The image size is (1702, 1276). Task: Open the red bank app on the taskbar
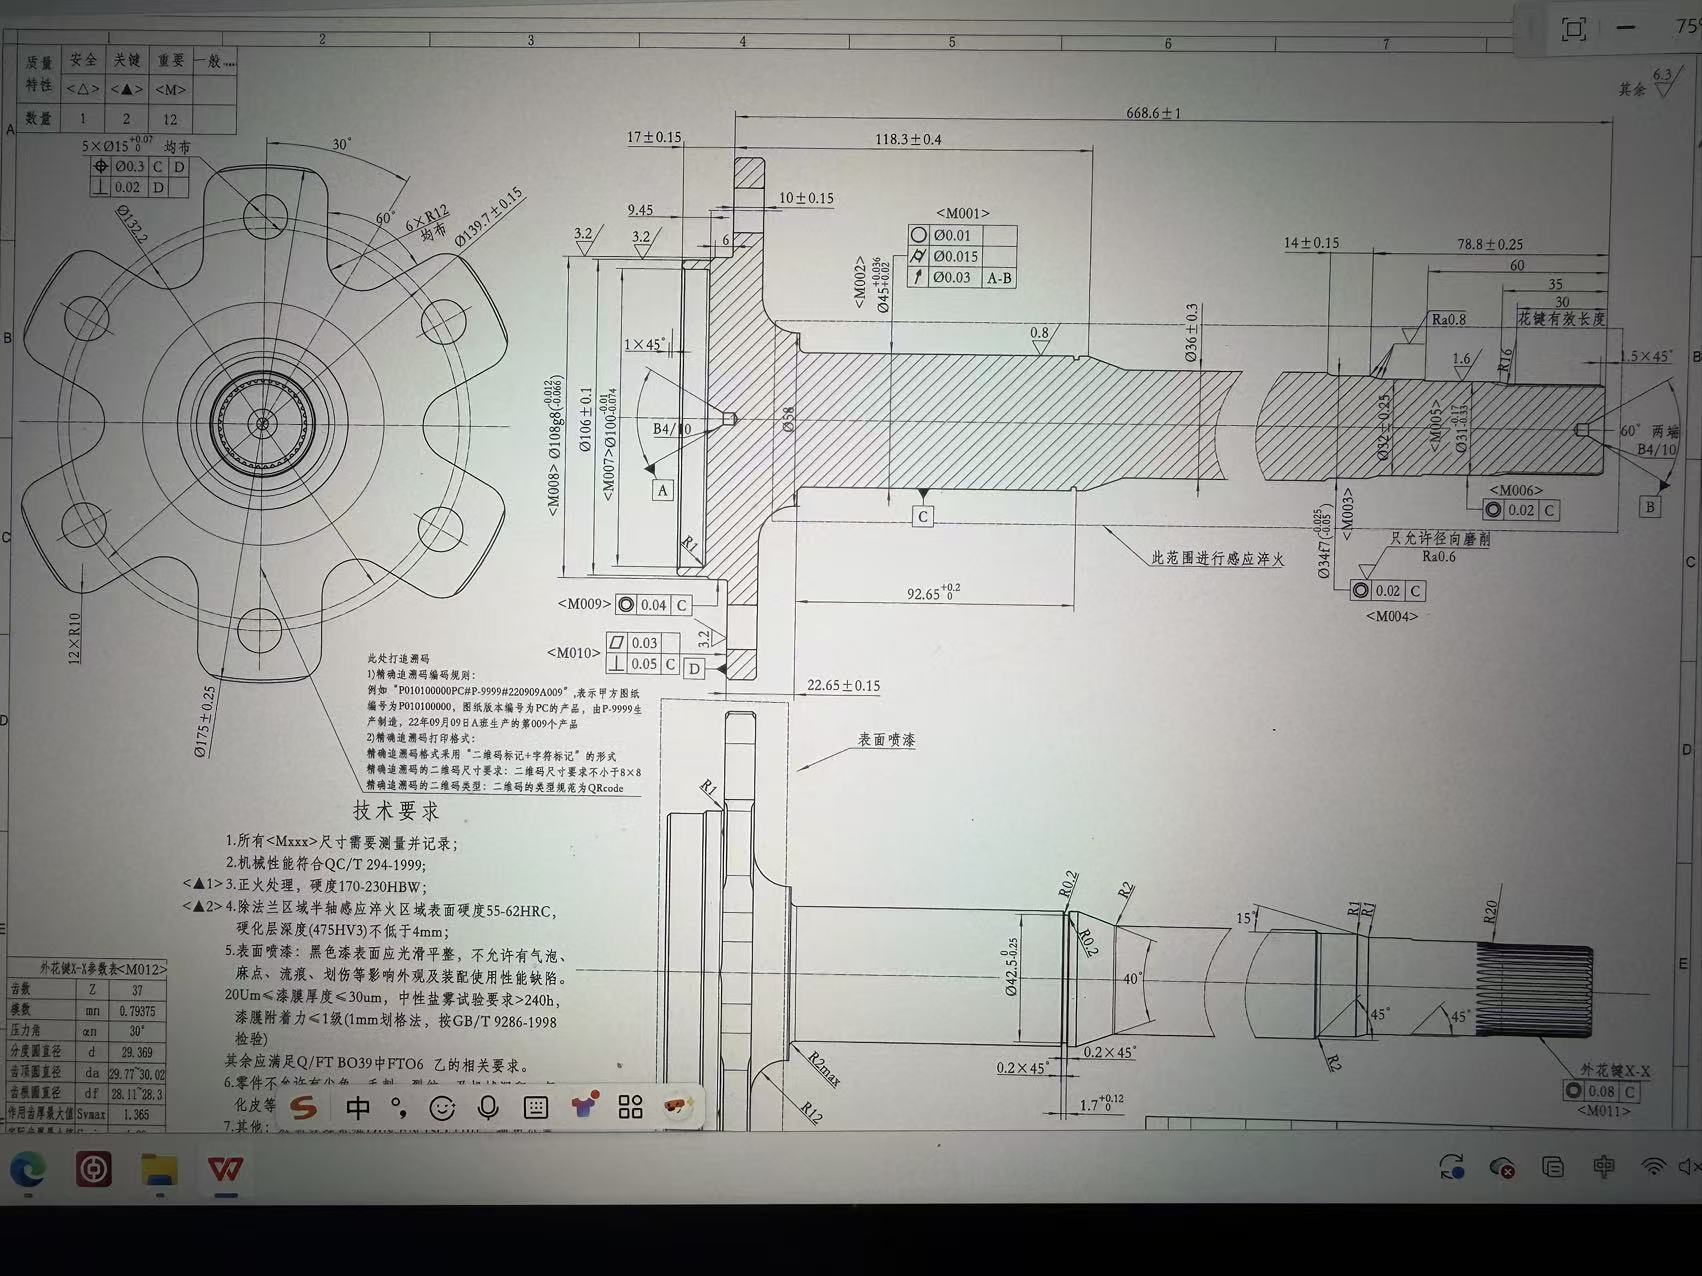(x=94, y=1169)
